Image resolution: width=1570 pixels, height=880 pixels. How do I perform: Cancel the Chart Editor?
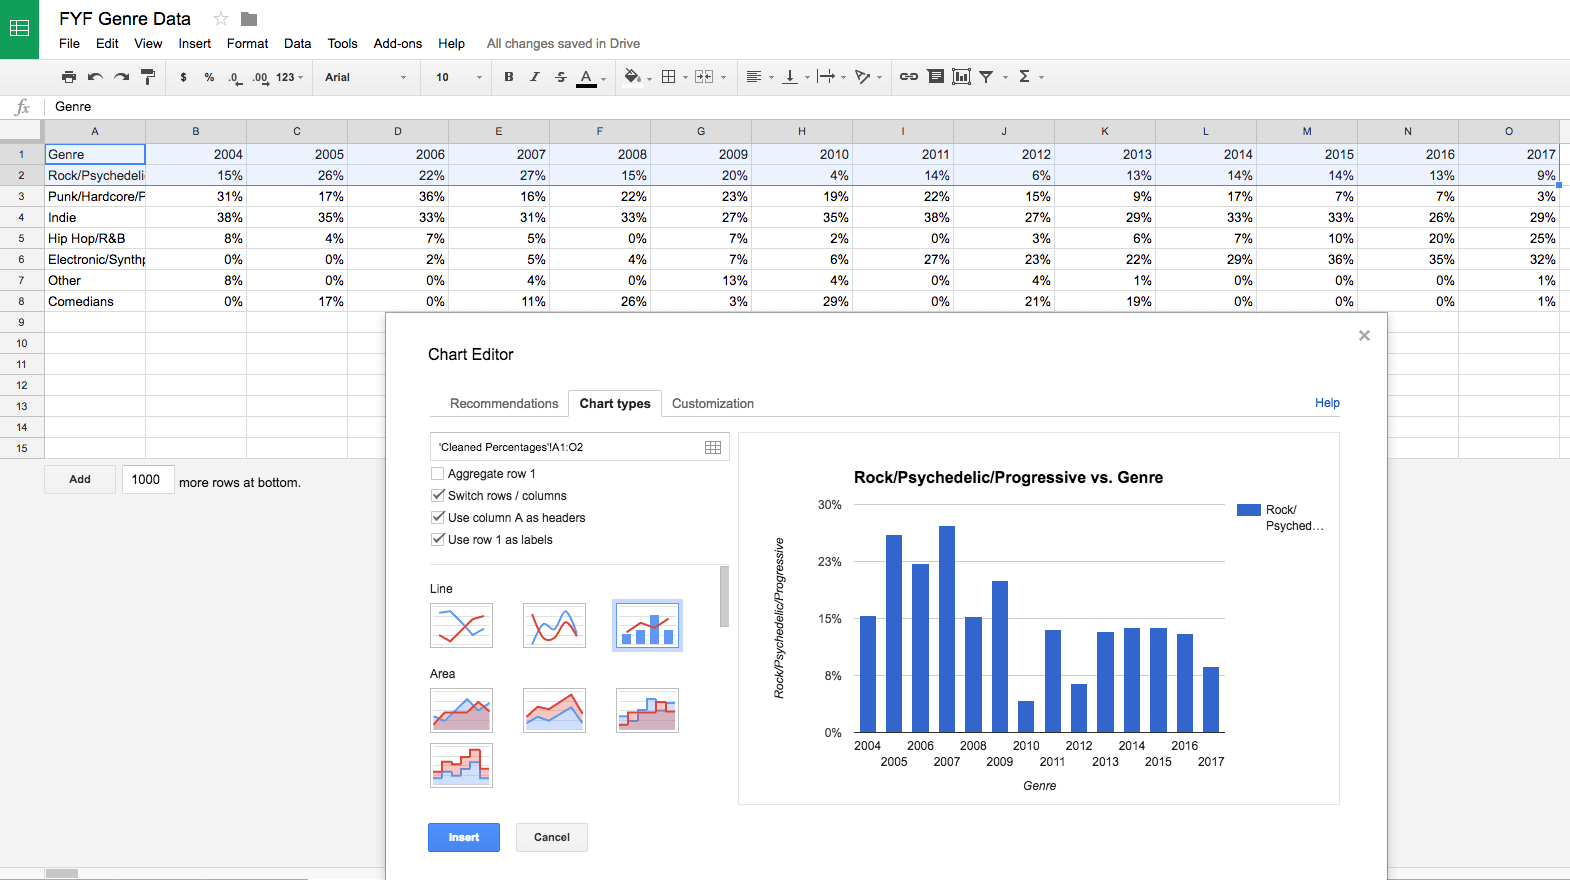click(x=552, y=837)
